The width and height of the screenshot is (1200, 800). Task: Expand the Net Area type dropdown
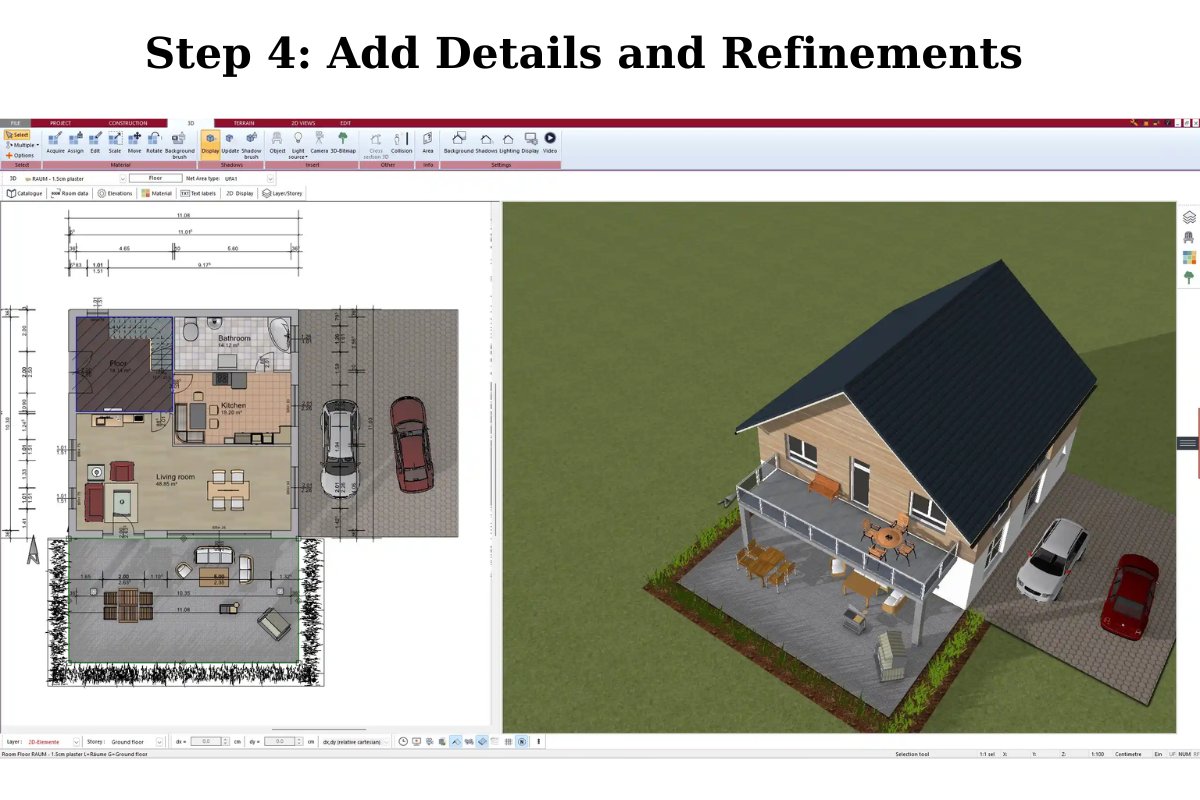point(269,178)
